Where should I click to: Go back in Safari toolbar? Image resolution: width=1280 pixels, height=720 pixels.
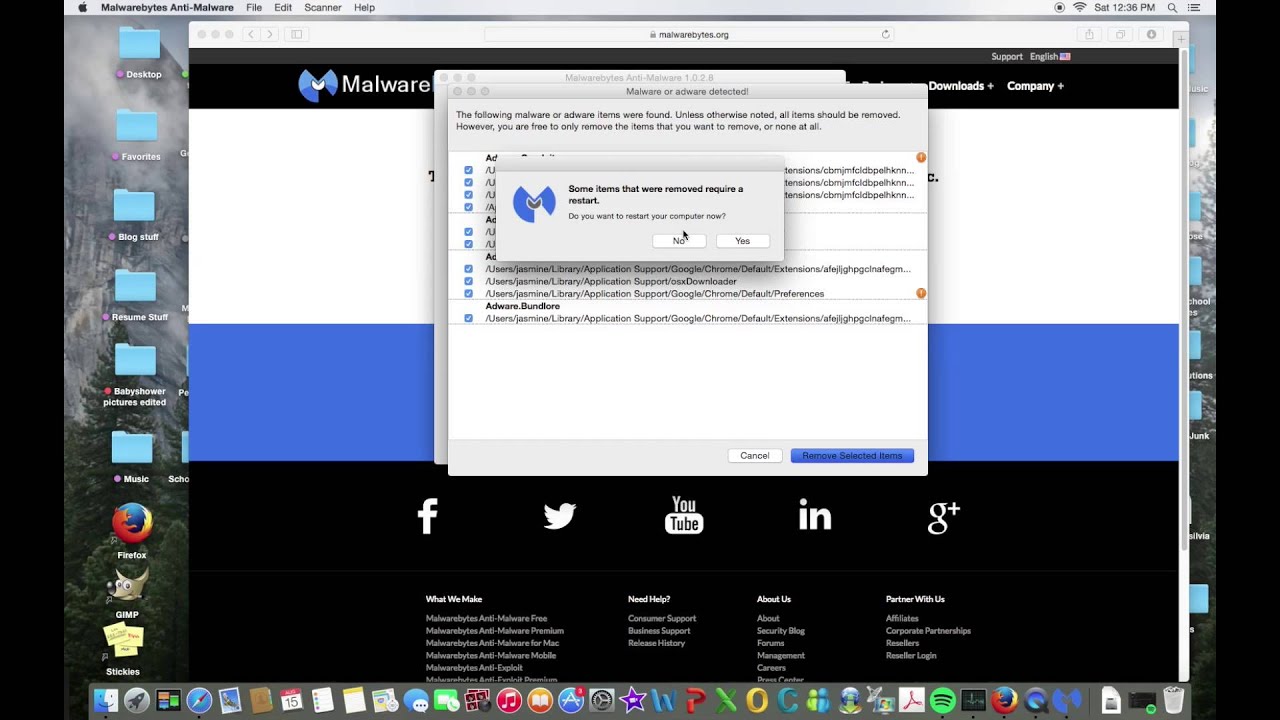tap(250, 34)
